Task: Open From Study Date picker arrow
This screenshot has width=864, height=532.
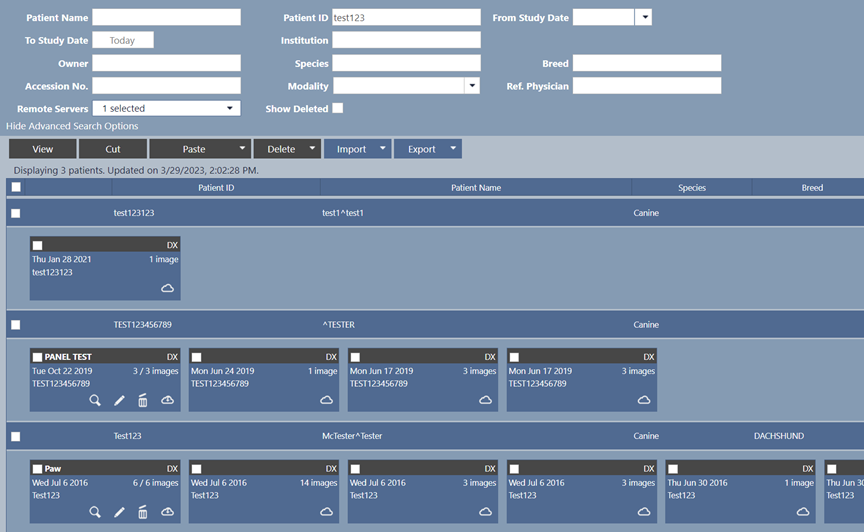Action: 643,17
